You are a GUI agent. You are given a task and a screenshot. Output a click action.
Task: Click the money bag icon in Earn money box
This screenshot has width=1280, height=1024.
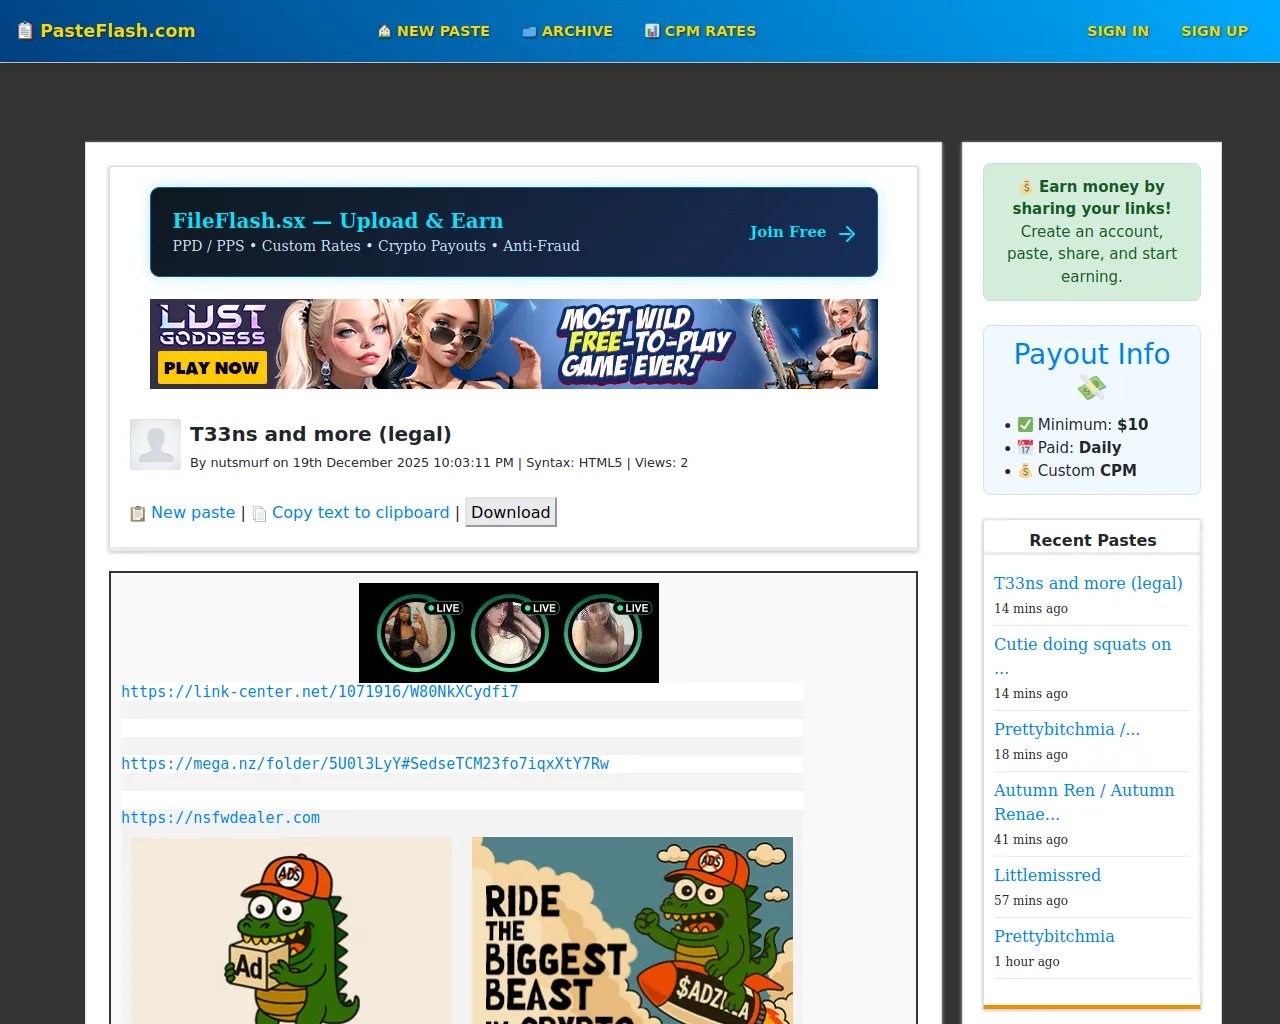pyautogui.click(x=1026, y=187)
